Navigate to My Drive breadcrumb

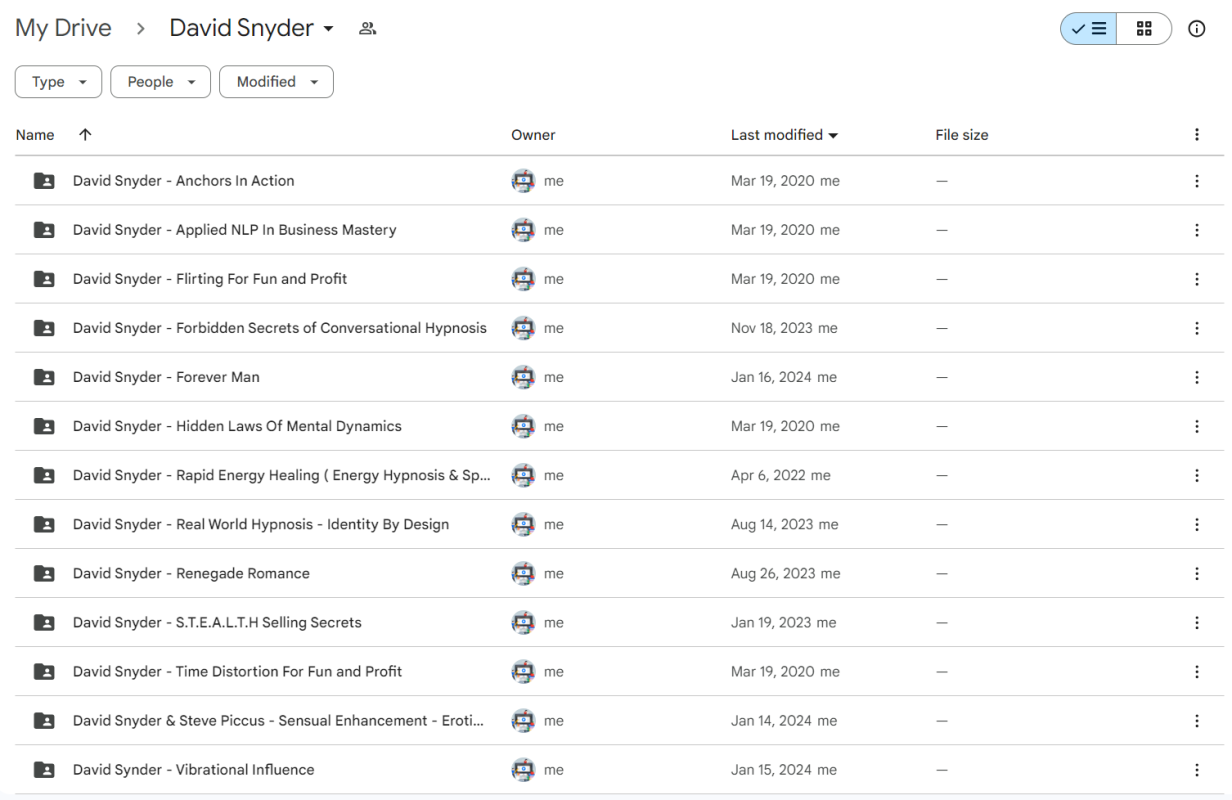pos(63,27)
